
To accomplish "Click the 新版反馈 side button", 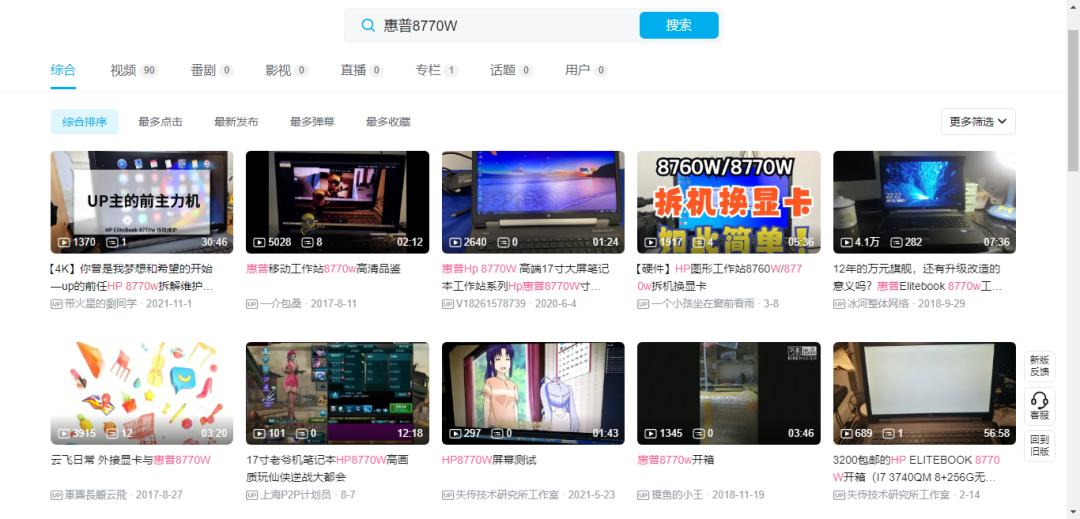I will (1039, 366).
